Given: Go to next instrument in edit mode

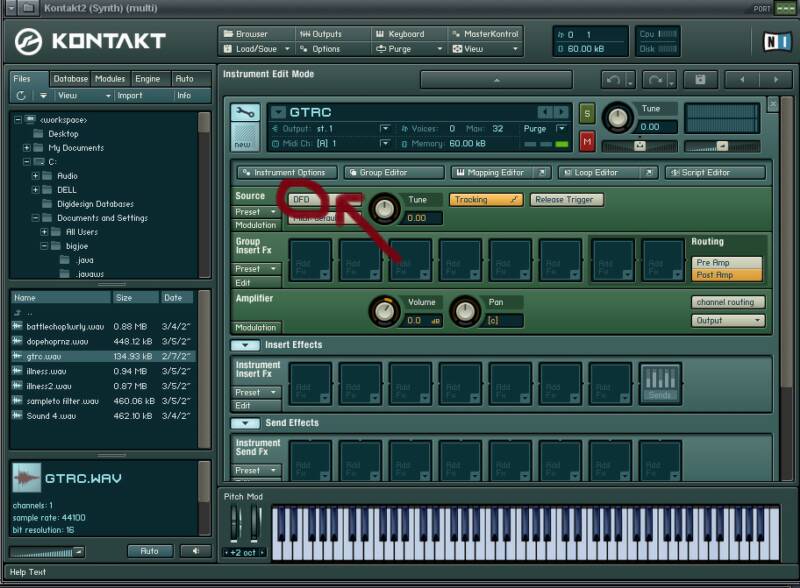Looking at the screenshot, I should (x=776, y=80).
